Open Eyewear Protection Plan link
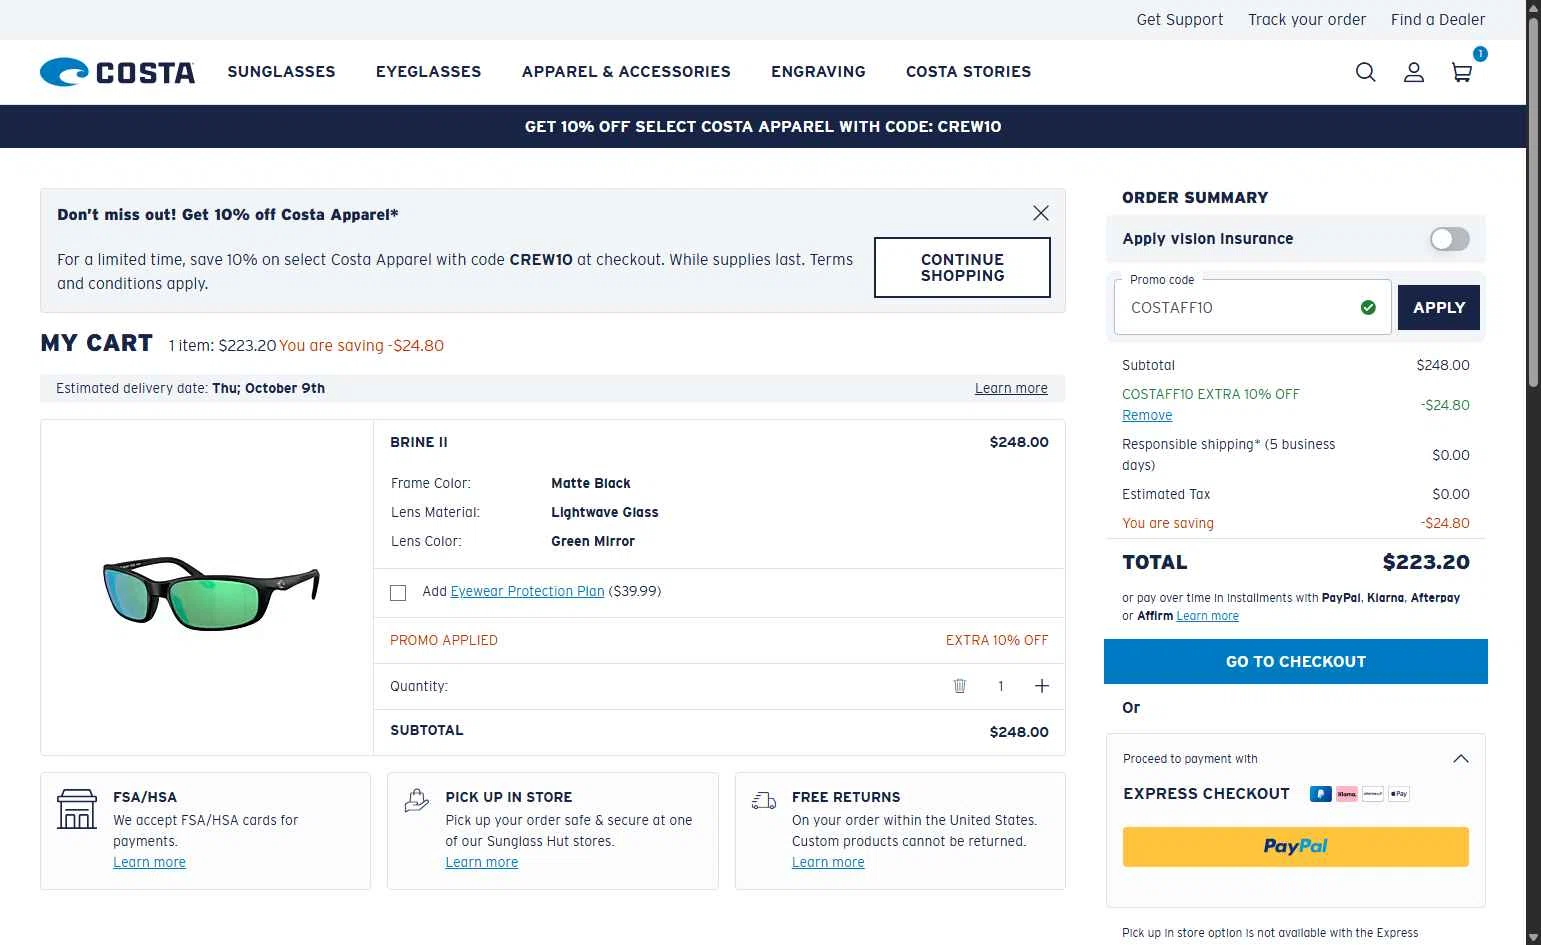The height and width of the screenshot is (945, 1541). [x=527, y=591]
